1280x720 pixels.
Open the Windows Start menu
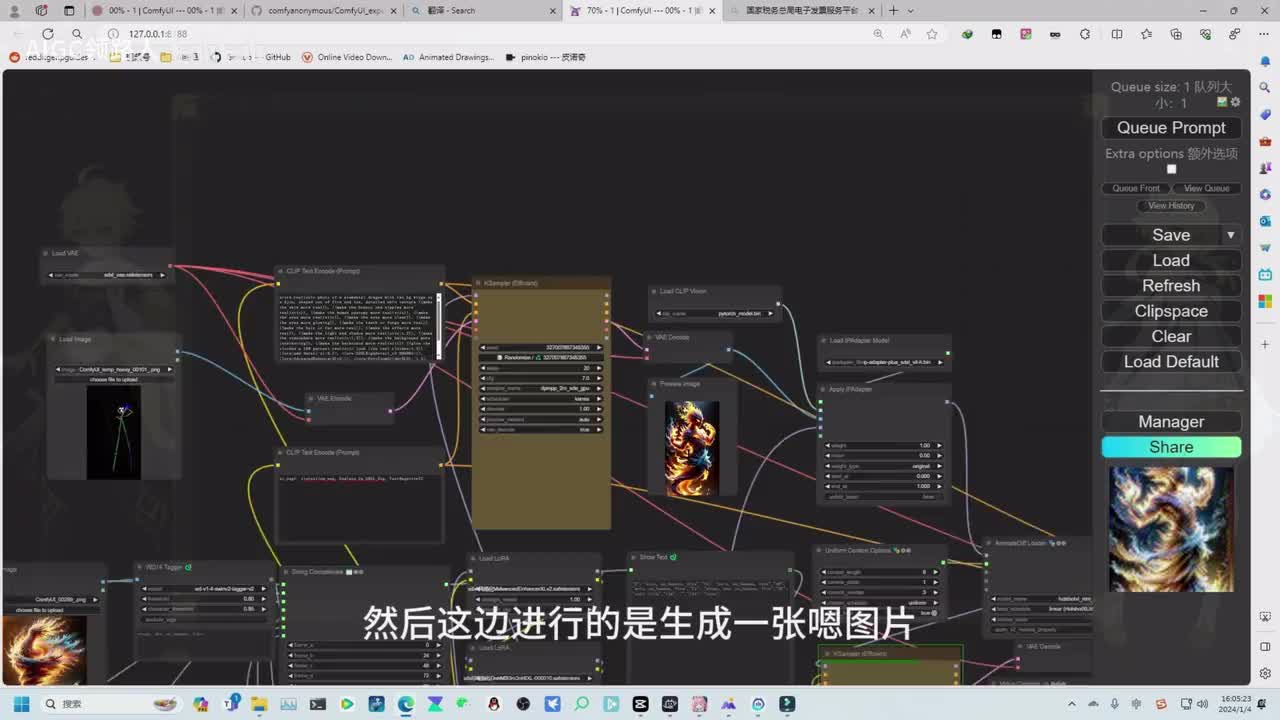click(21, 704)
